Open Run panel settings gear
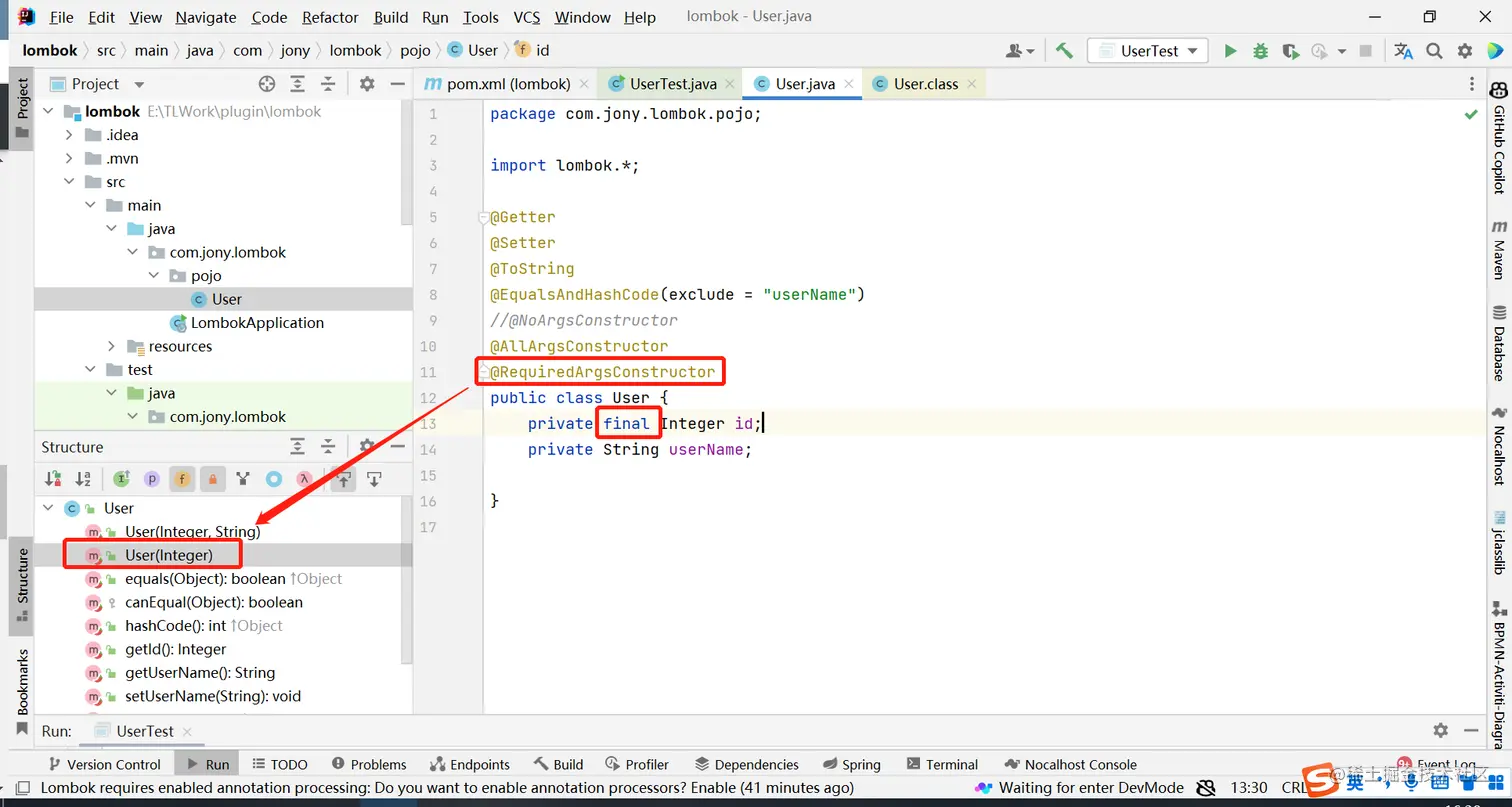Viewport: 1512px width, 807px height. [x=1440, y=731]
